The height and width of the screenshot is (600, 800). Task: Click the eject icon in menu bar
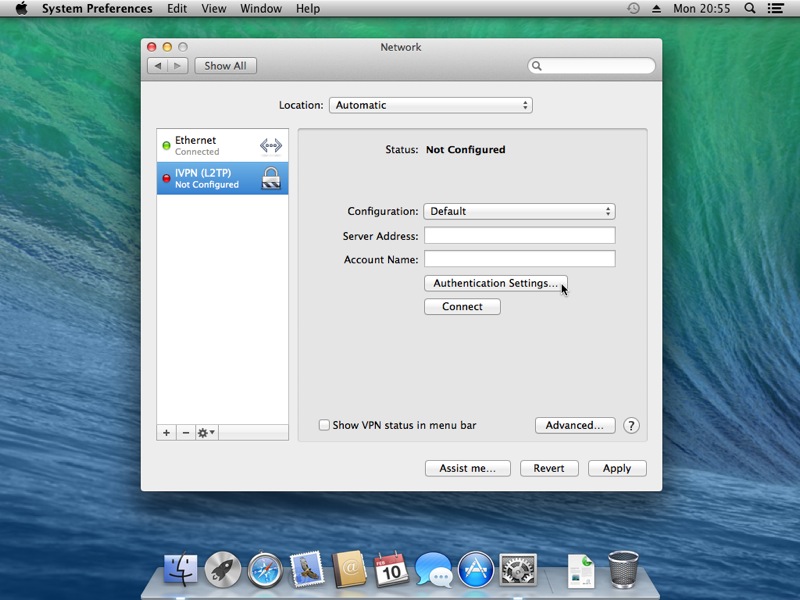point(657,9)
